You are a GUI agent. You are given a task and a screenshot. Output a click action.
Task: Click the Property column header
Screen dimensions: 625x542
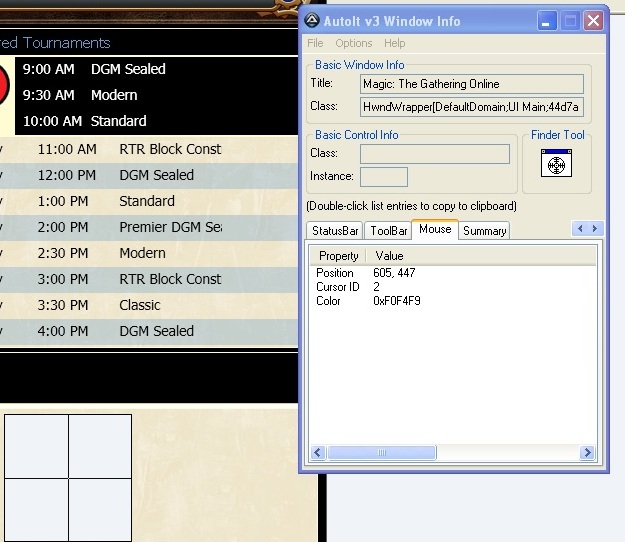338,256
